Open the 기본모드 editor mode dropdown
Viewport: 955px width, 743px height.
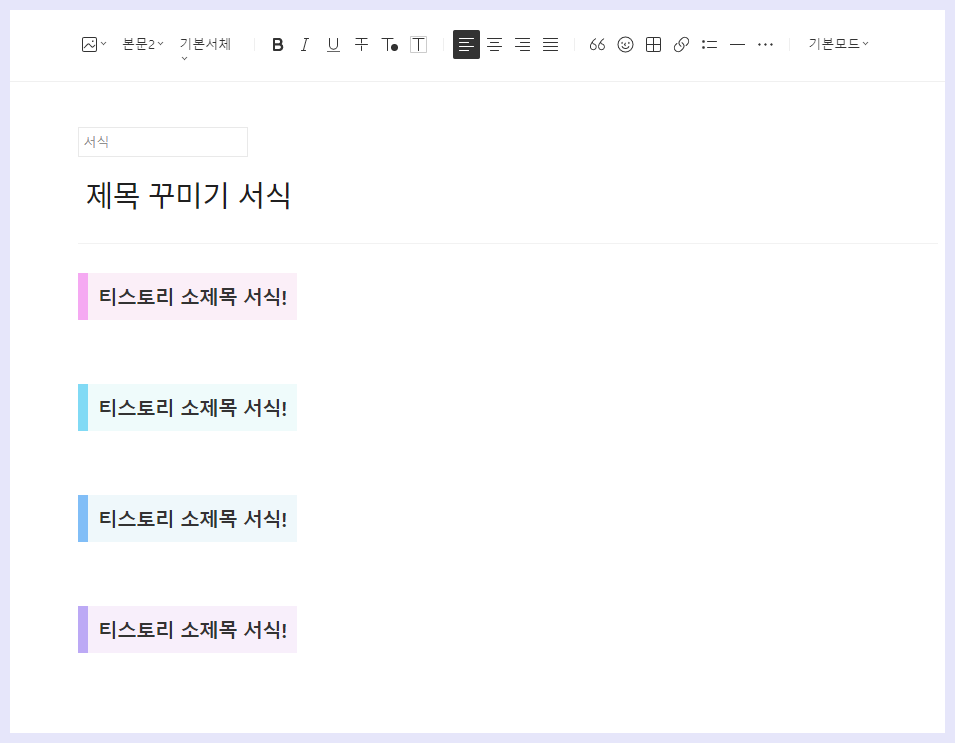tap(838, 44)
